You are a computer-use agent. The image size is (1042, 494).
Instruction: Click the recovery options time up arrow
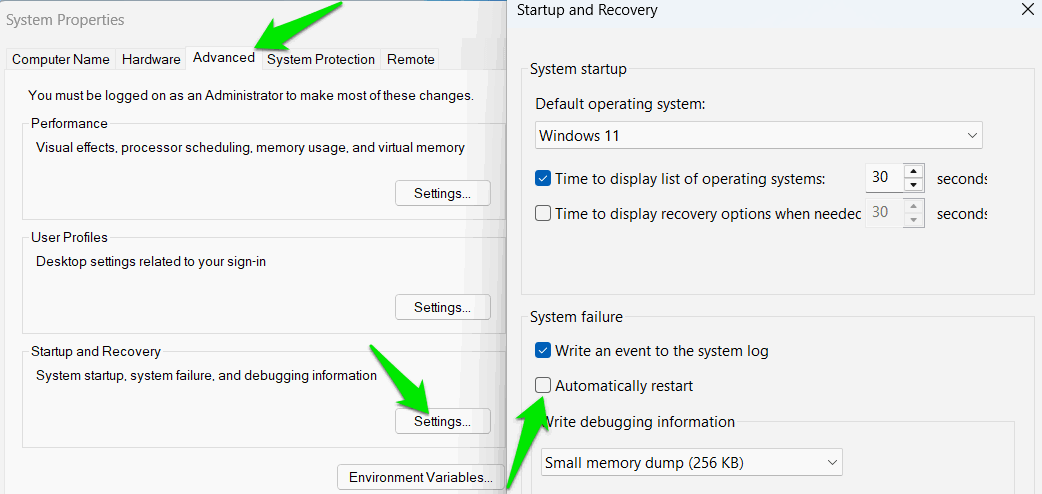tap(914, 206)
